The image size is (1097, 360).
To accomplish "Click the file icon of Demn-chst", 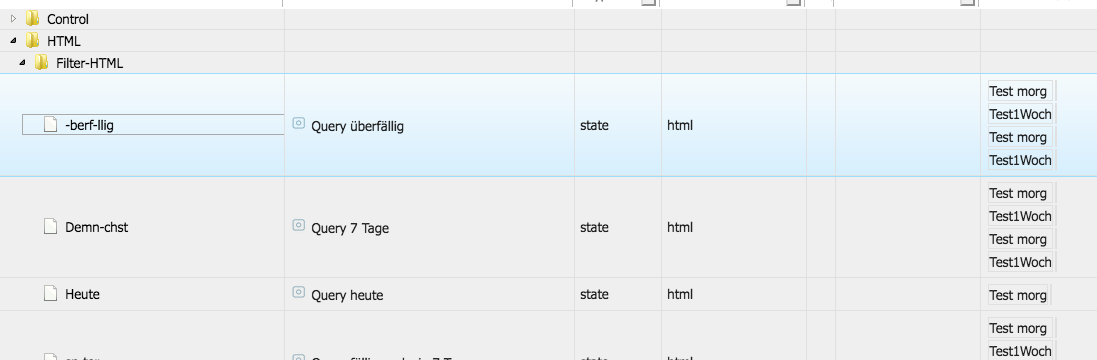I will pos(50,226).
